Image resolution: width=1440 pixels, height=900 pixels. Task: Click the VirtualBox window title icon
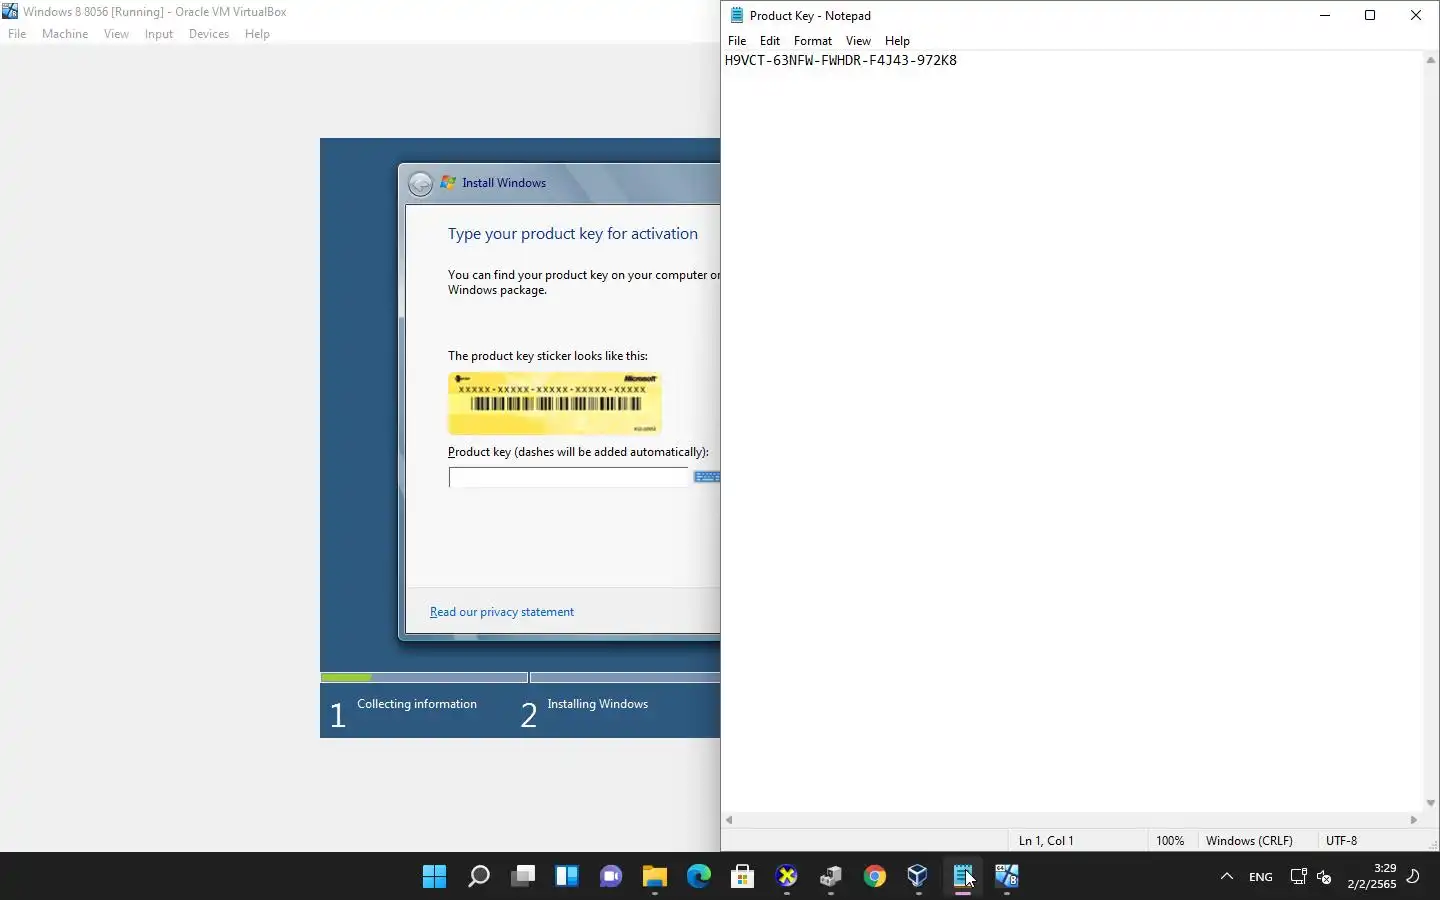point(10,11)
